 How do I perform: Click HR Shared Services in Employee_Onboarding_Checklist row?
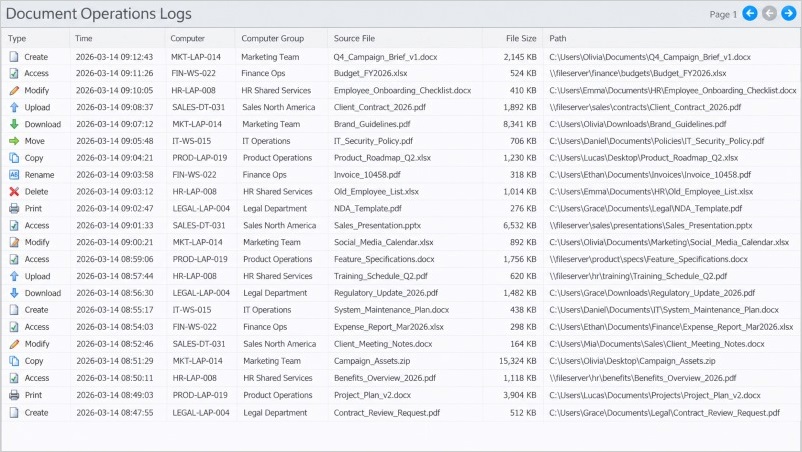pos(276,91)
